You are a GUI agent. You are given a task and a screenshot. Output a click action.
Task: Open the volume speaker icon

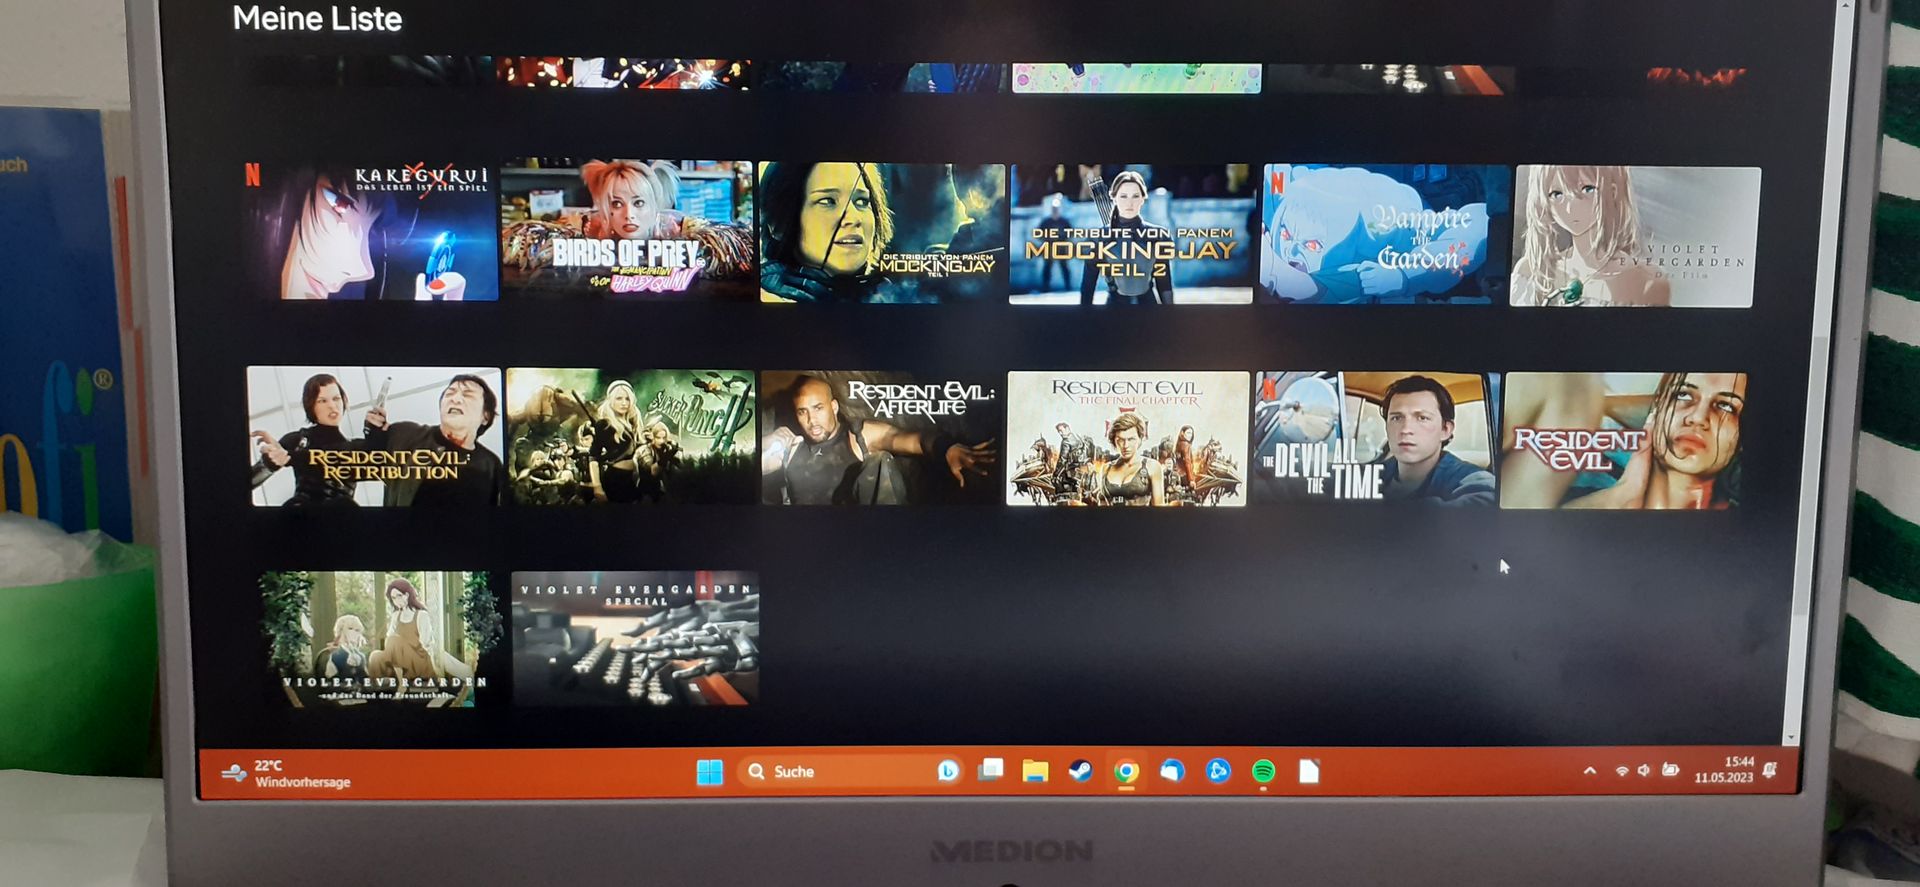(x=1644, y=771)
